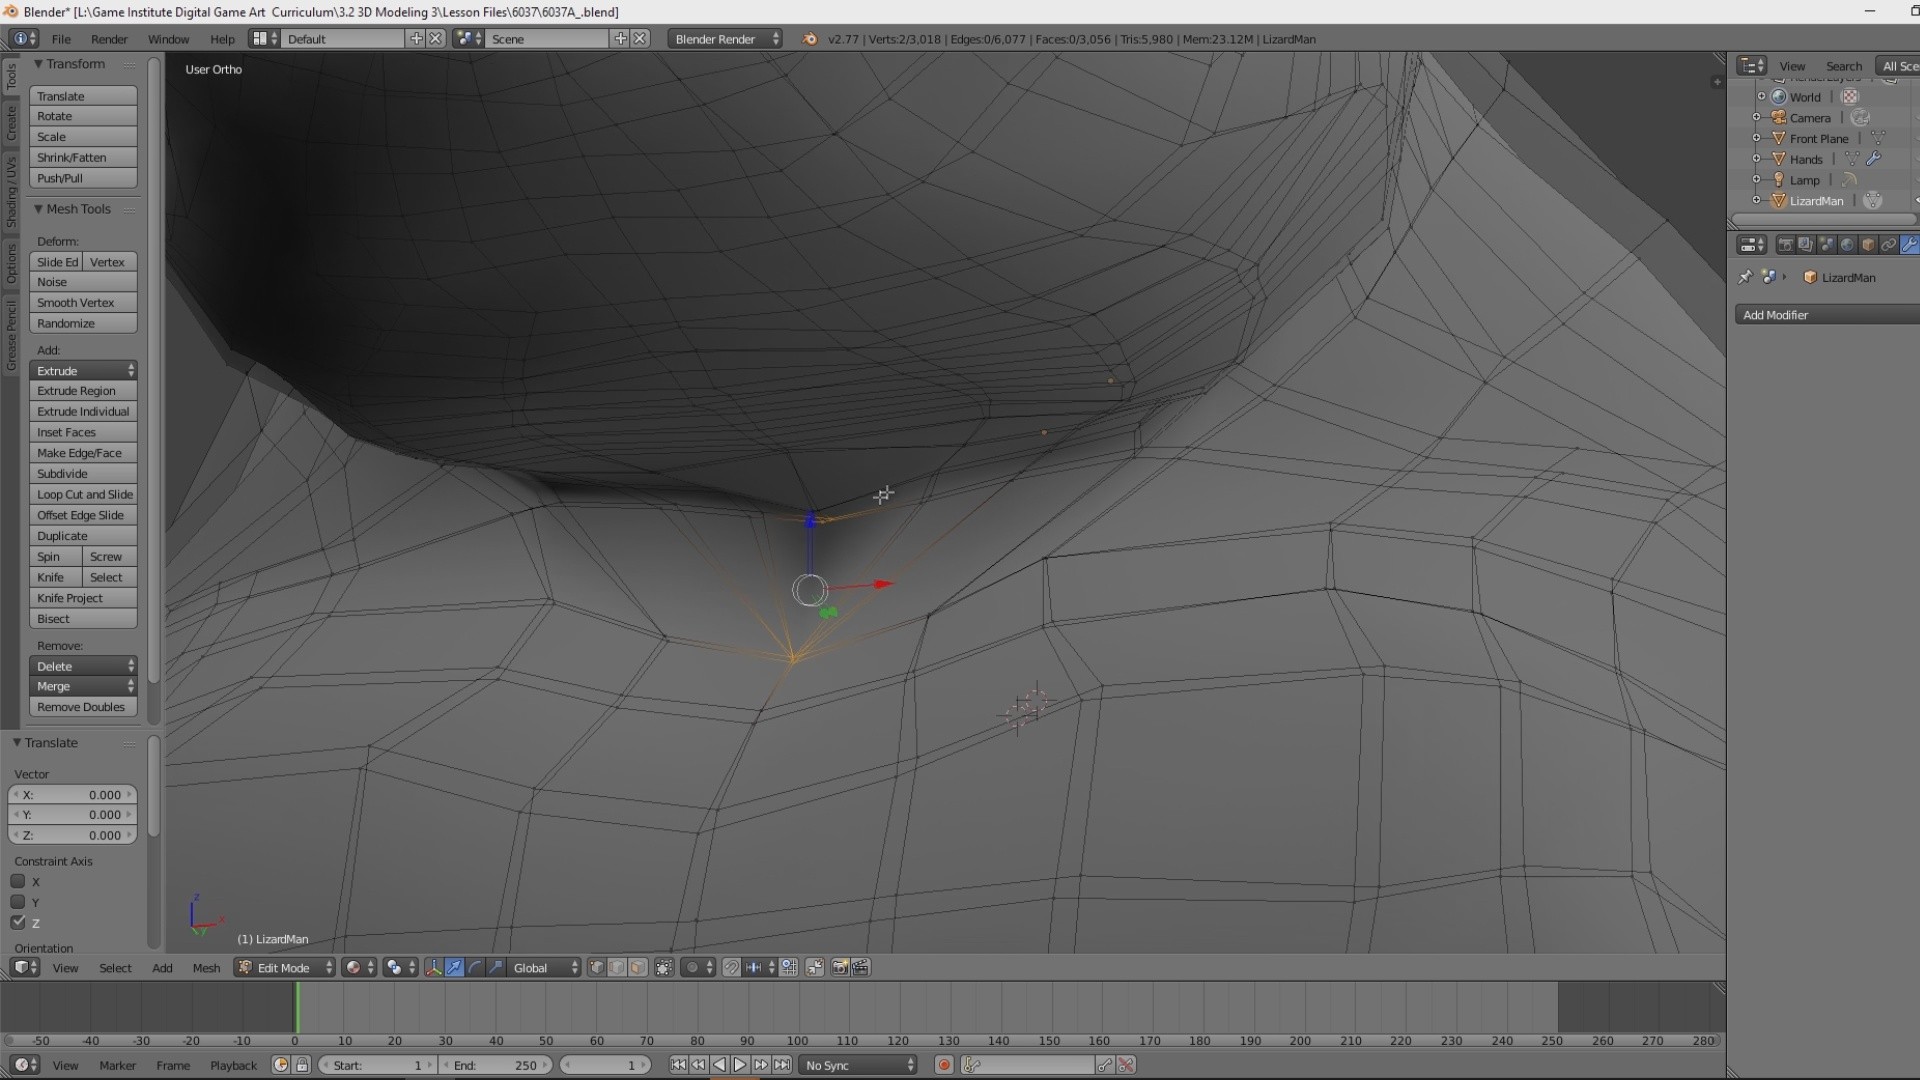Open Modifiers properties wrench tab icon

tap(1909, 244)
